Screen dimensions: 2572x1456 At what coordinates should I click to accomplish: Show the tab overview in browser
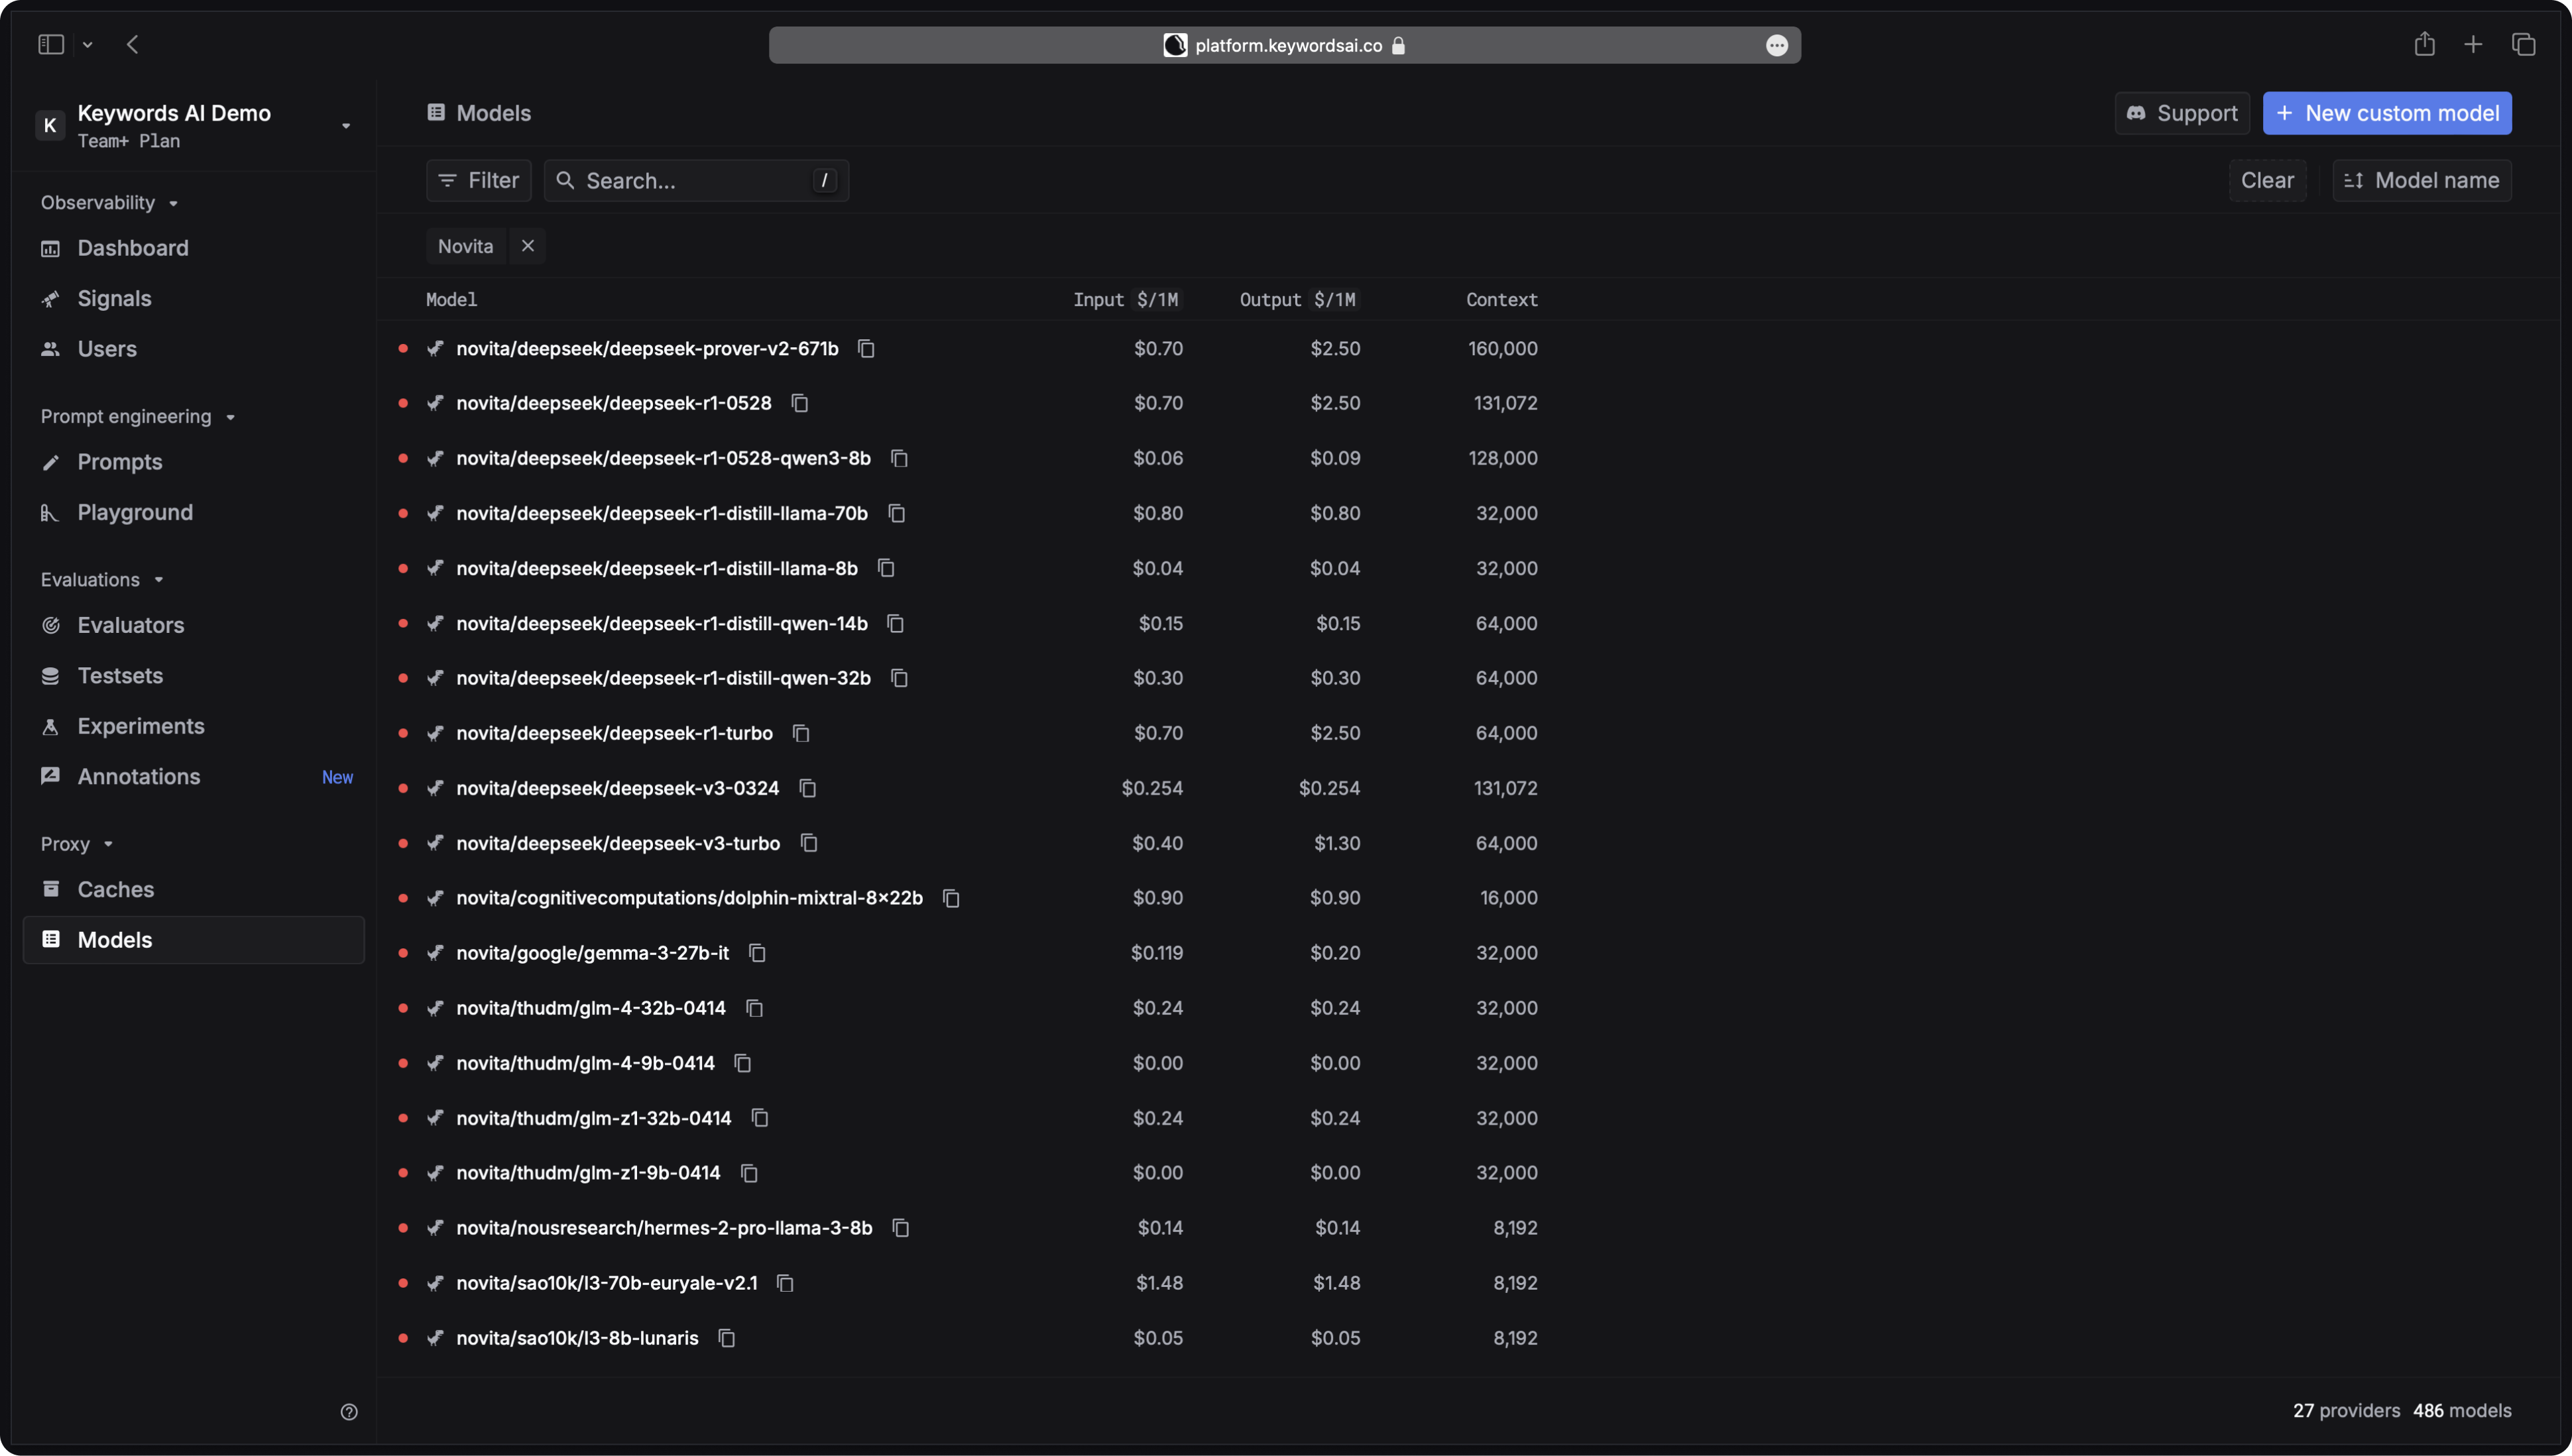(2523, 44)
